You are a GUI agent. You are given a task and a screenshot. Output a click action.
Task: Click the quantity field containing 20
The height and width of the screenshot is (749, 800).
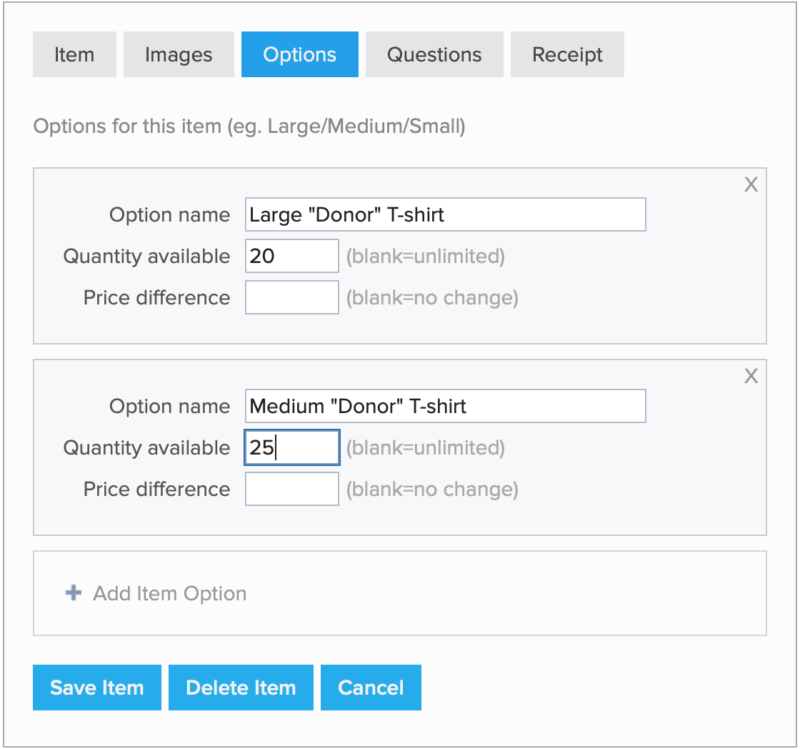[x=292, y=256]
